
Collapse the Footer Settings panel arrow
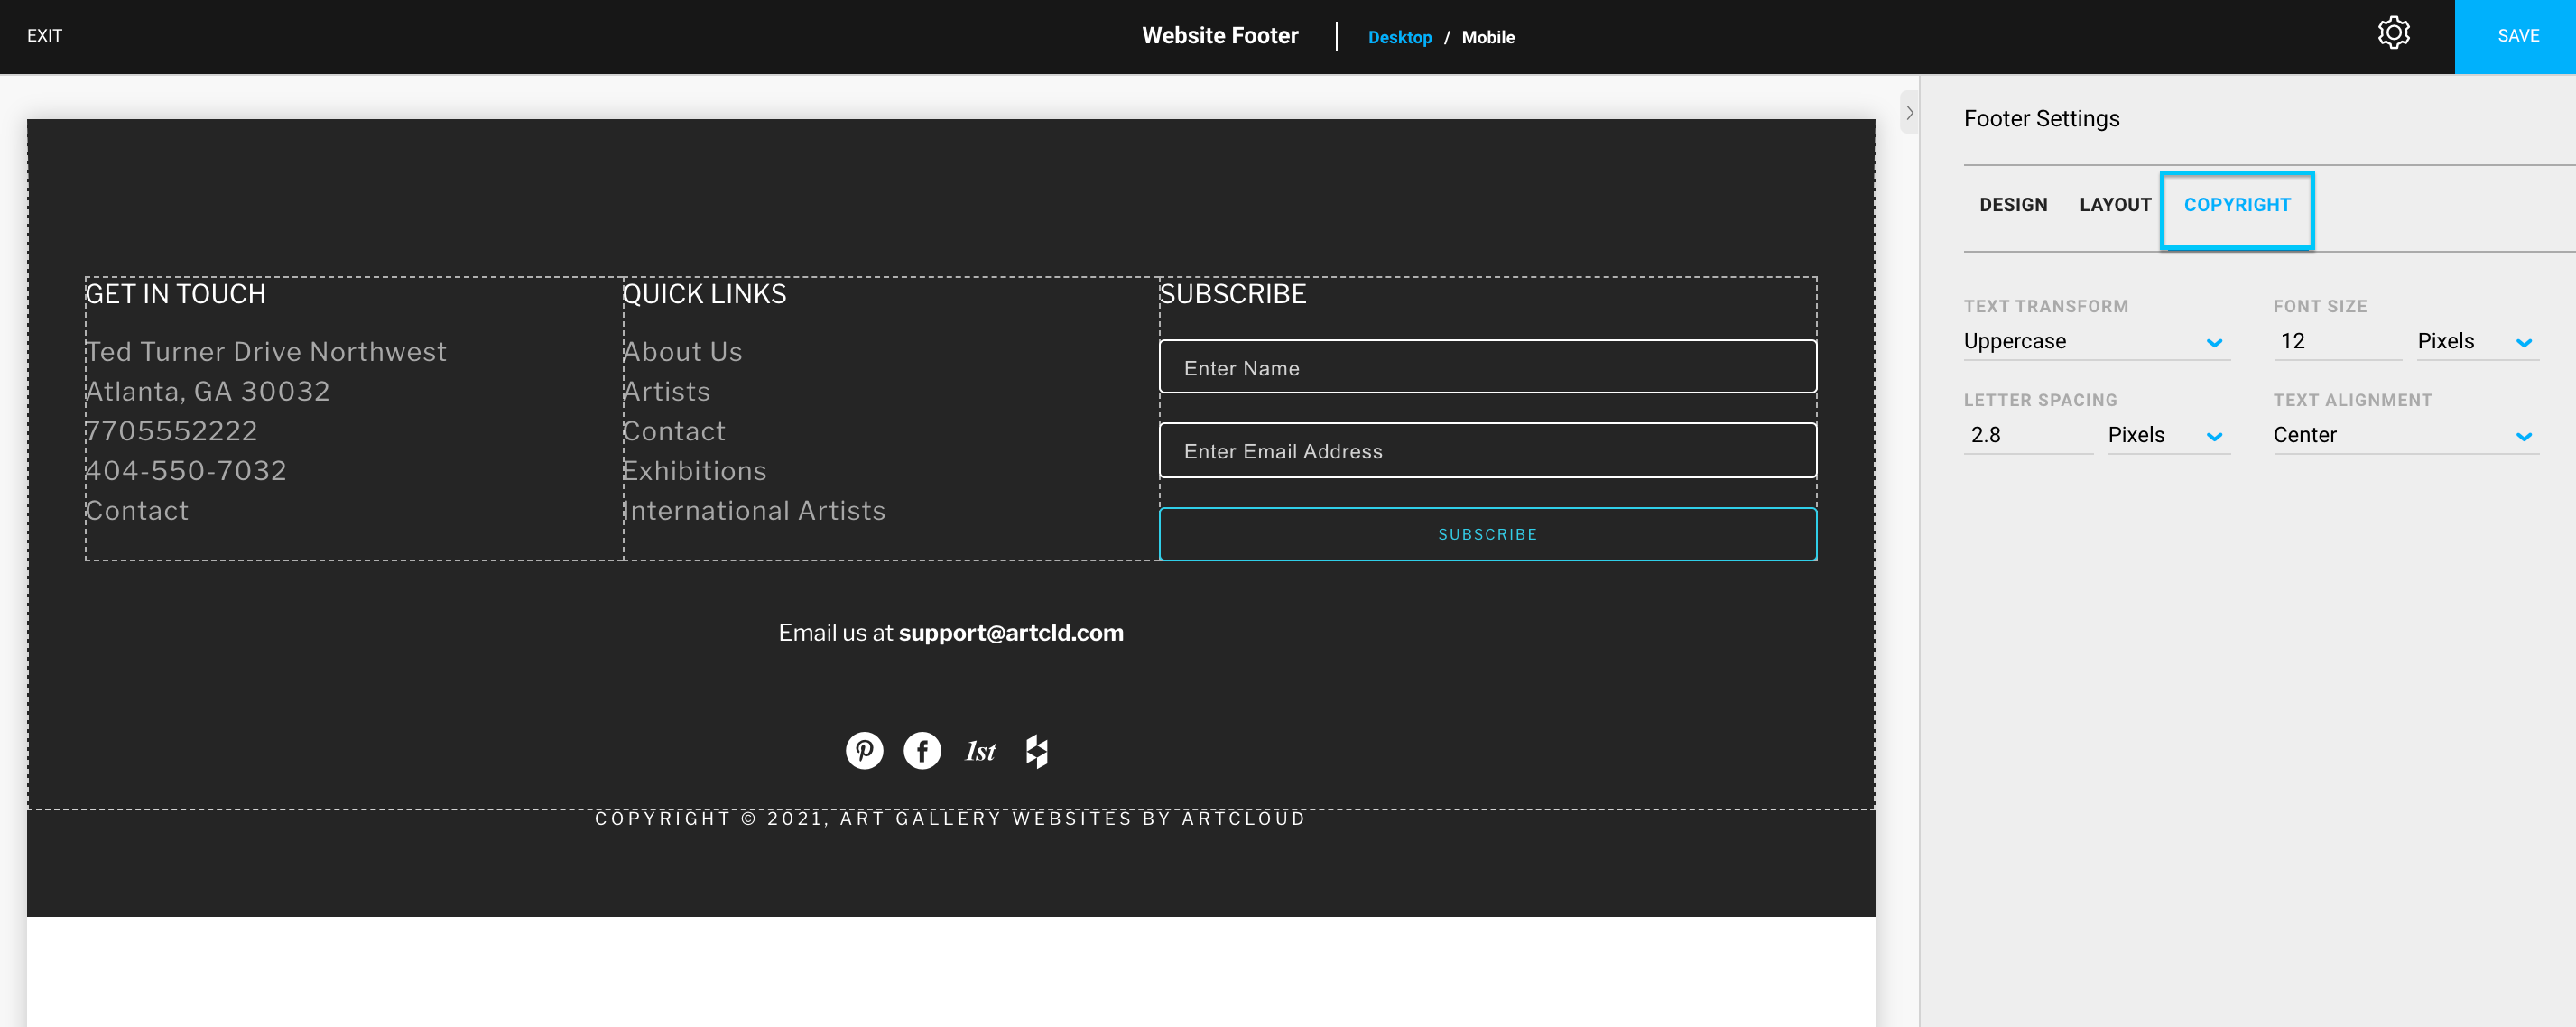pos(1909,113)
